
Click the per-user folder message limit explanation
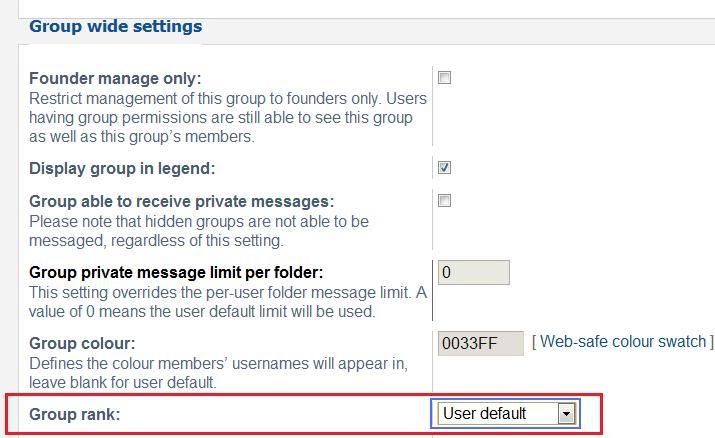click(x=228, y=302)
